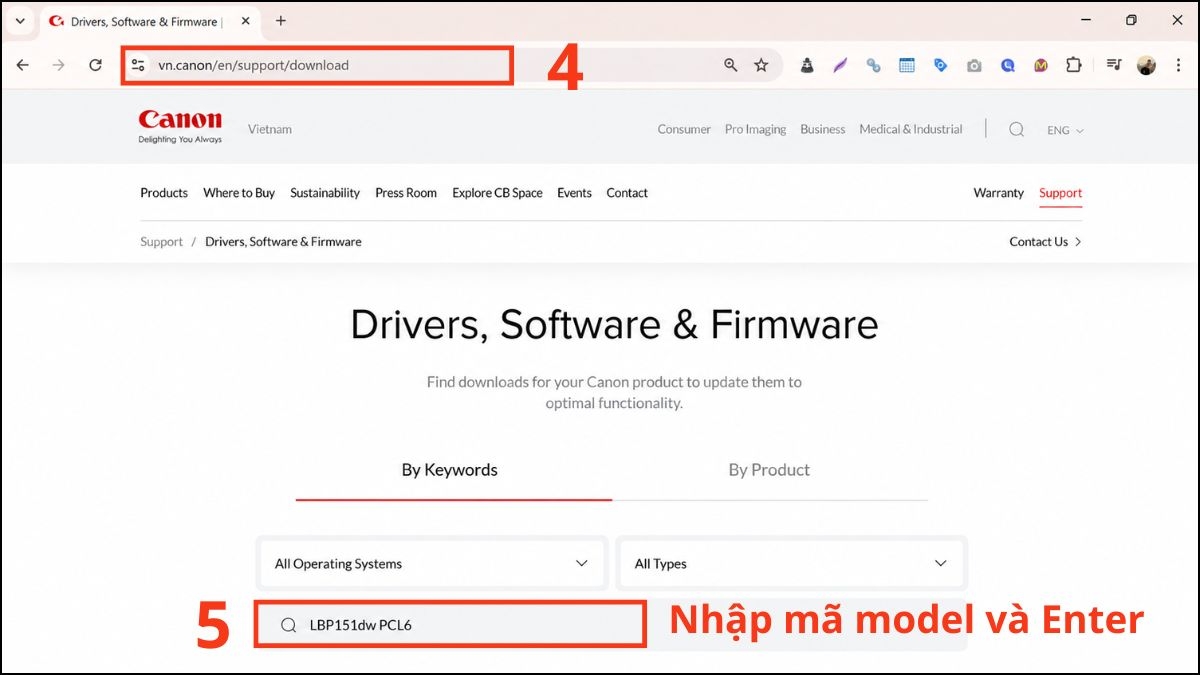Minimize the Chrome window

click(1086, 20)
